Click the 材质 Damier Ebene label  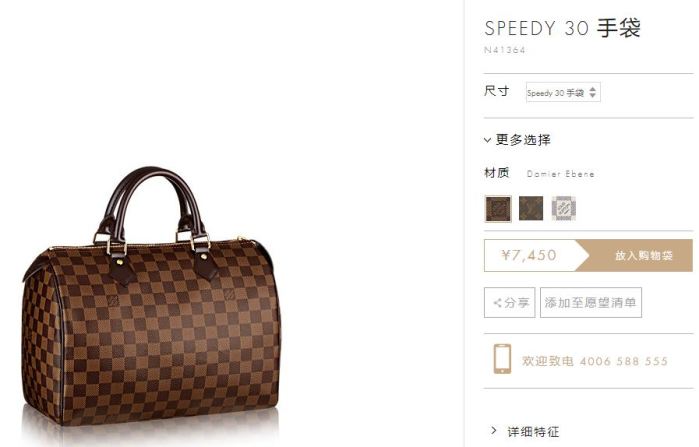[x=539, y=173]
